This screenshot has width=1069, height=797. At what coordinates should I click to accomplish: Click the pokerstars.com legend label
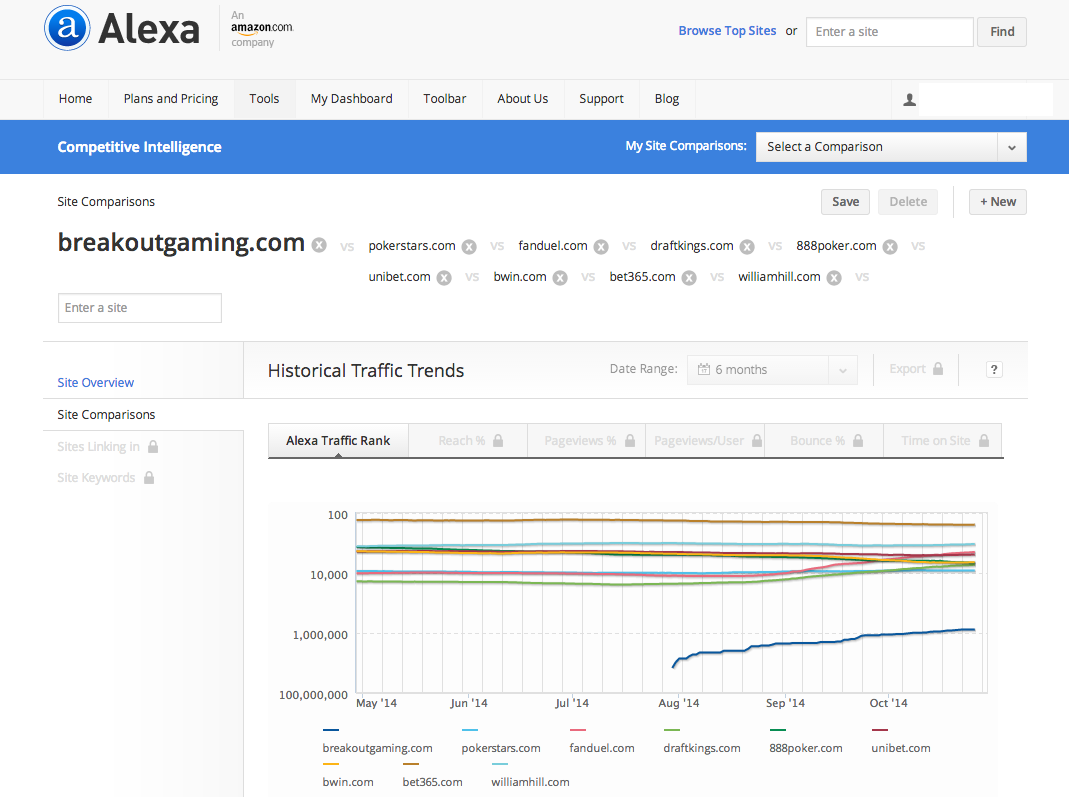pos(500,748)
